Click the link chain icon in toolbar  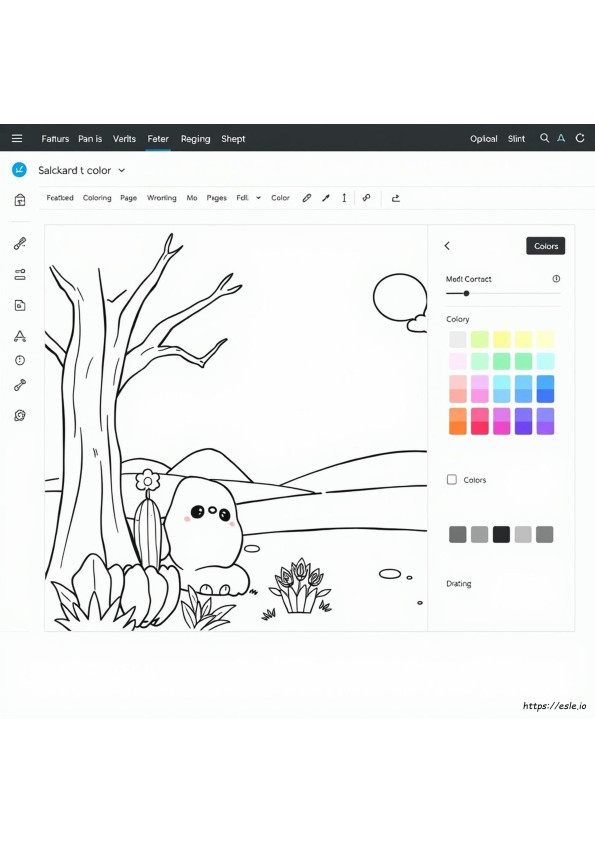[366, 198]
